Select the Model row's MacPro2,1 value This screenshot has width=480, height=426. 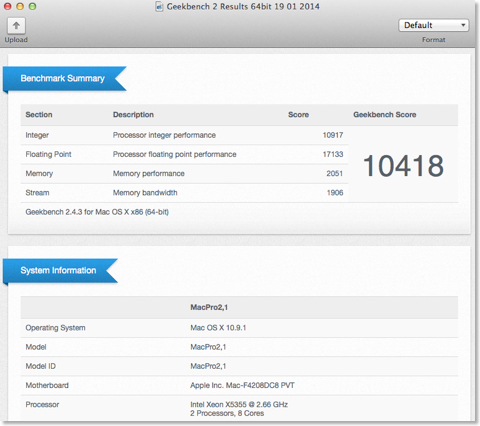(x=208, y=347)
